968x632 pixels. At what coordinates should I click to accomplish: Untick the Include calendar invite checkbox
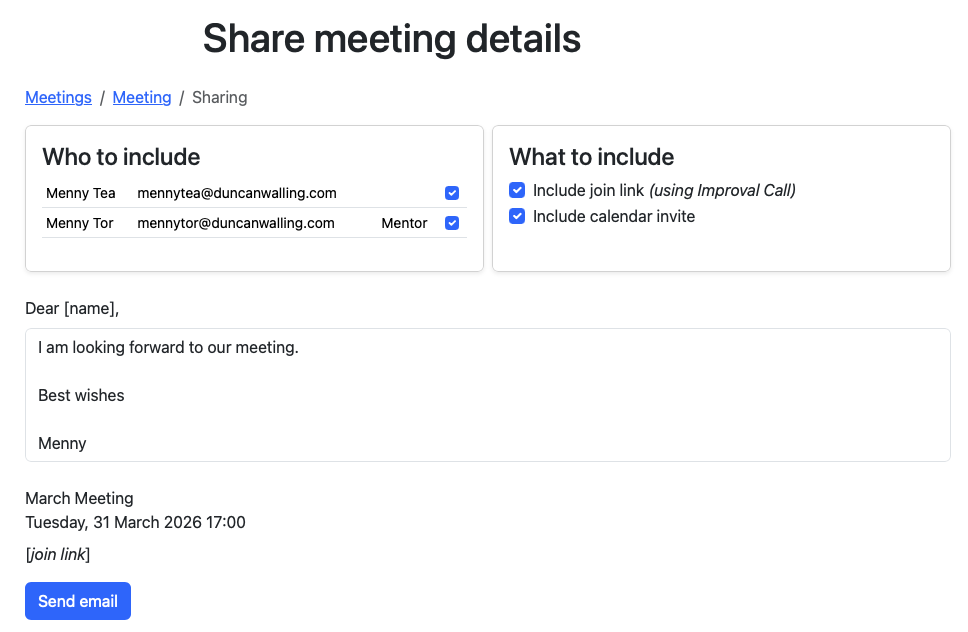(517, 216)
